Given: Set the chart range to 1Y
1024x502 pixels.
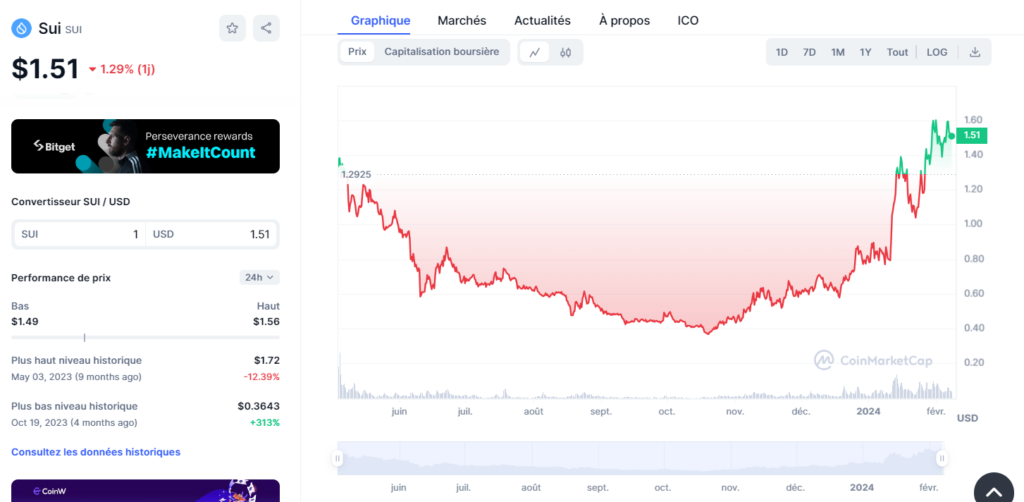Looking at the screenshot, I should [865, 52].
